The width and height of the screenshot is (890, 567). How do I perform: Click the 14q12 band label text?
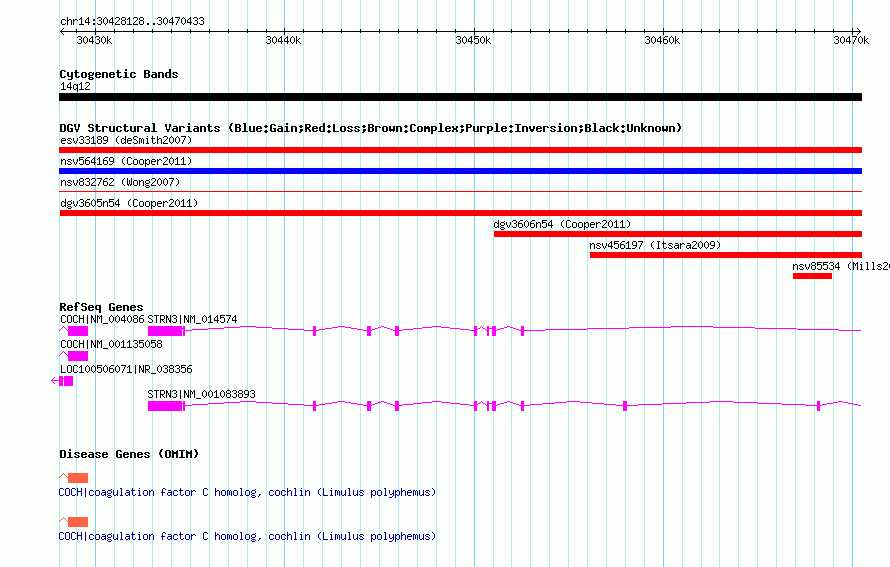click(x=75, y=86)
